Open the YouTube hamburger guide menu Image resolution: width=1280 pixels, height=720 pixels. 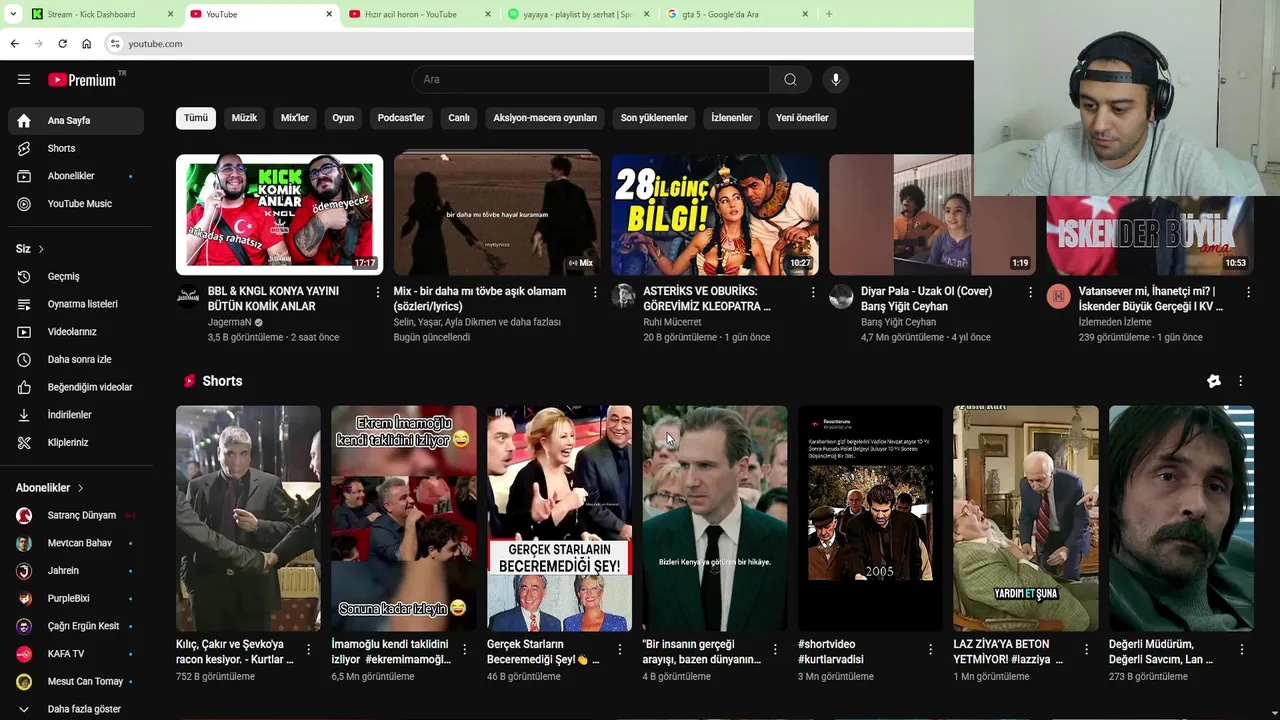pyautogui.click(x=24, y=79)
